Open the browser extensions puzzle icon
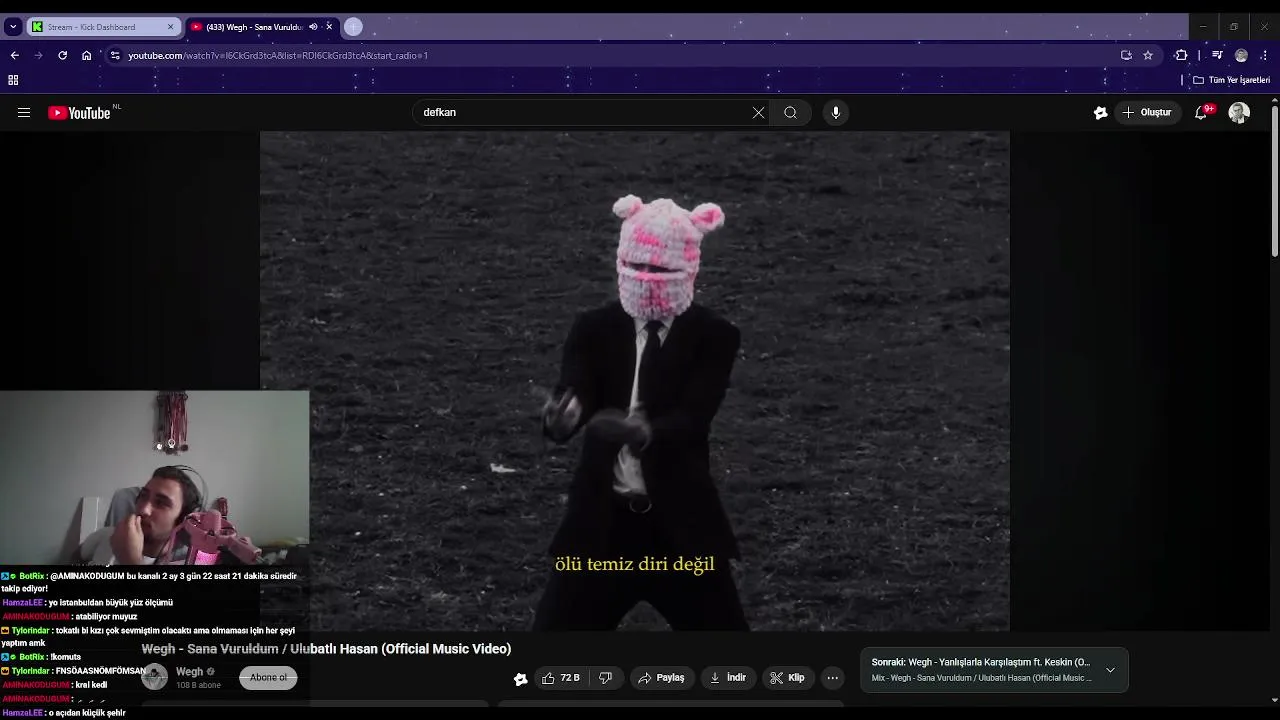 [1181, 55]
